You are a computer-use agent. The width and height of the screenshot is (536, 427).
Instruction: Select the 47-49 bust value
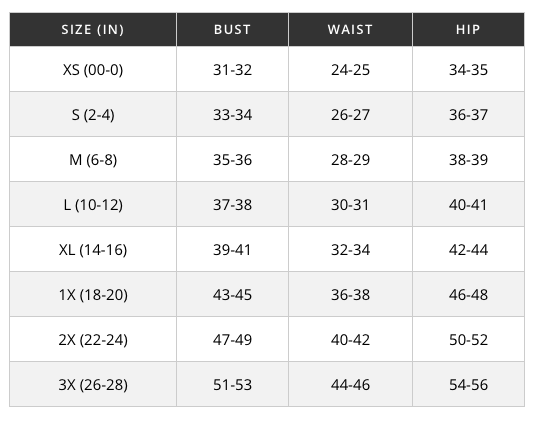(x=232, y=339)
